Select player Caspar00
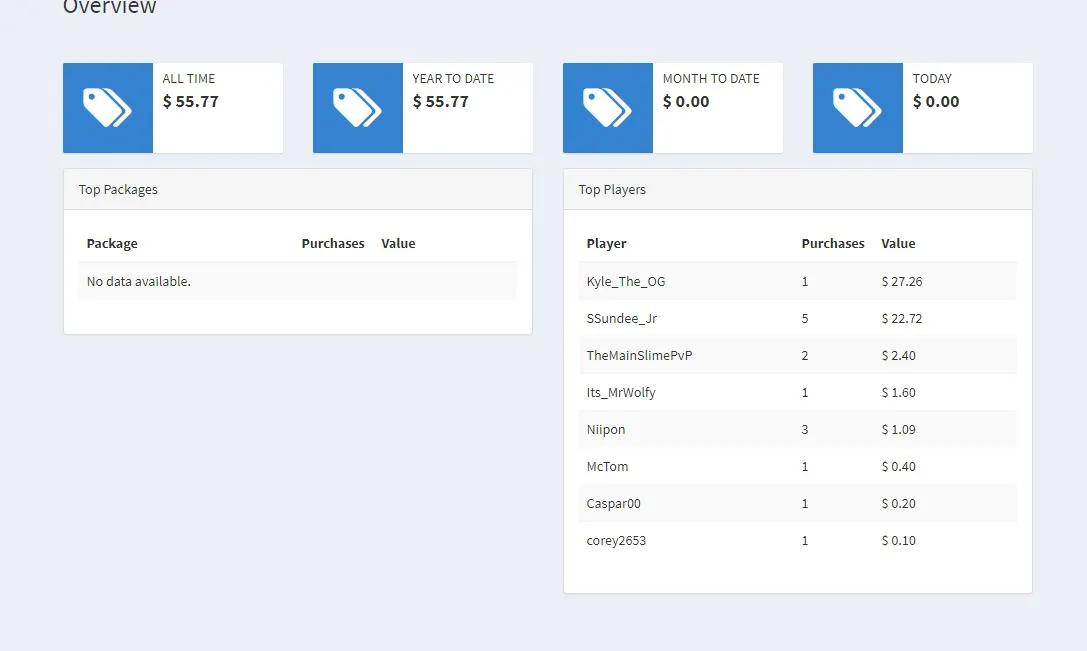1087x651 pixels. [614, 503]
